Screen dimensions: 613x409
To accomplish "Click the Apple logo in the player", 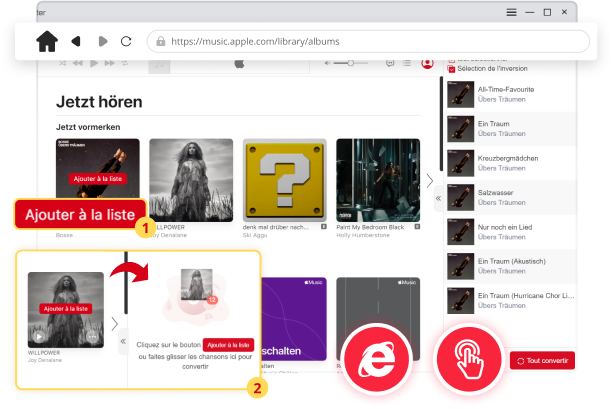I will (x=239, y=64).
